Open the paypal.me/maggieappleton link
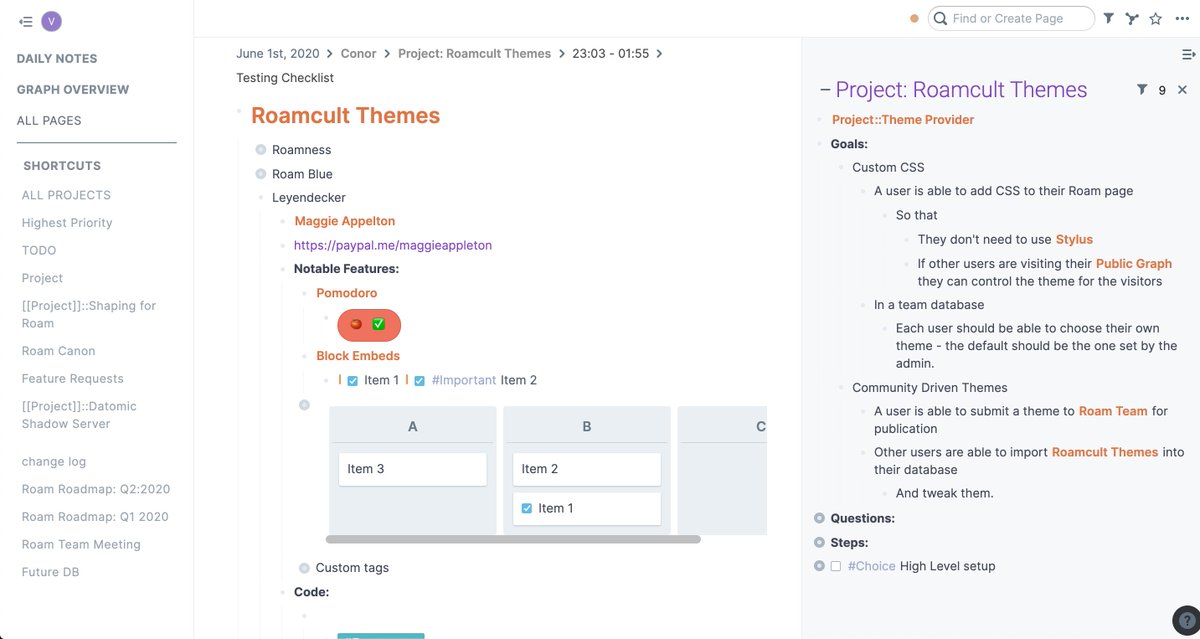 coord(393,245)
